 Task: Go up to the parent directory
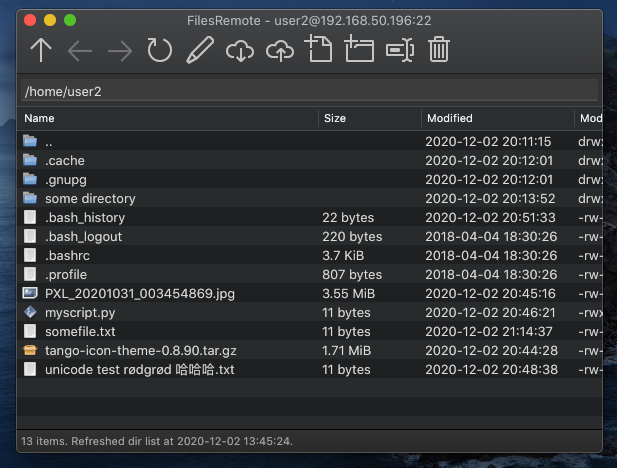tap(41, 50)
